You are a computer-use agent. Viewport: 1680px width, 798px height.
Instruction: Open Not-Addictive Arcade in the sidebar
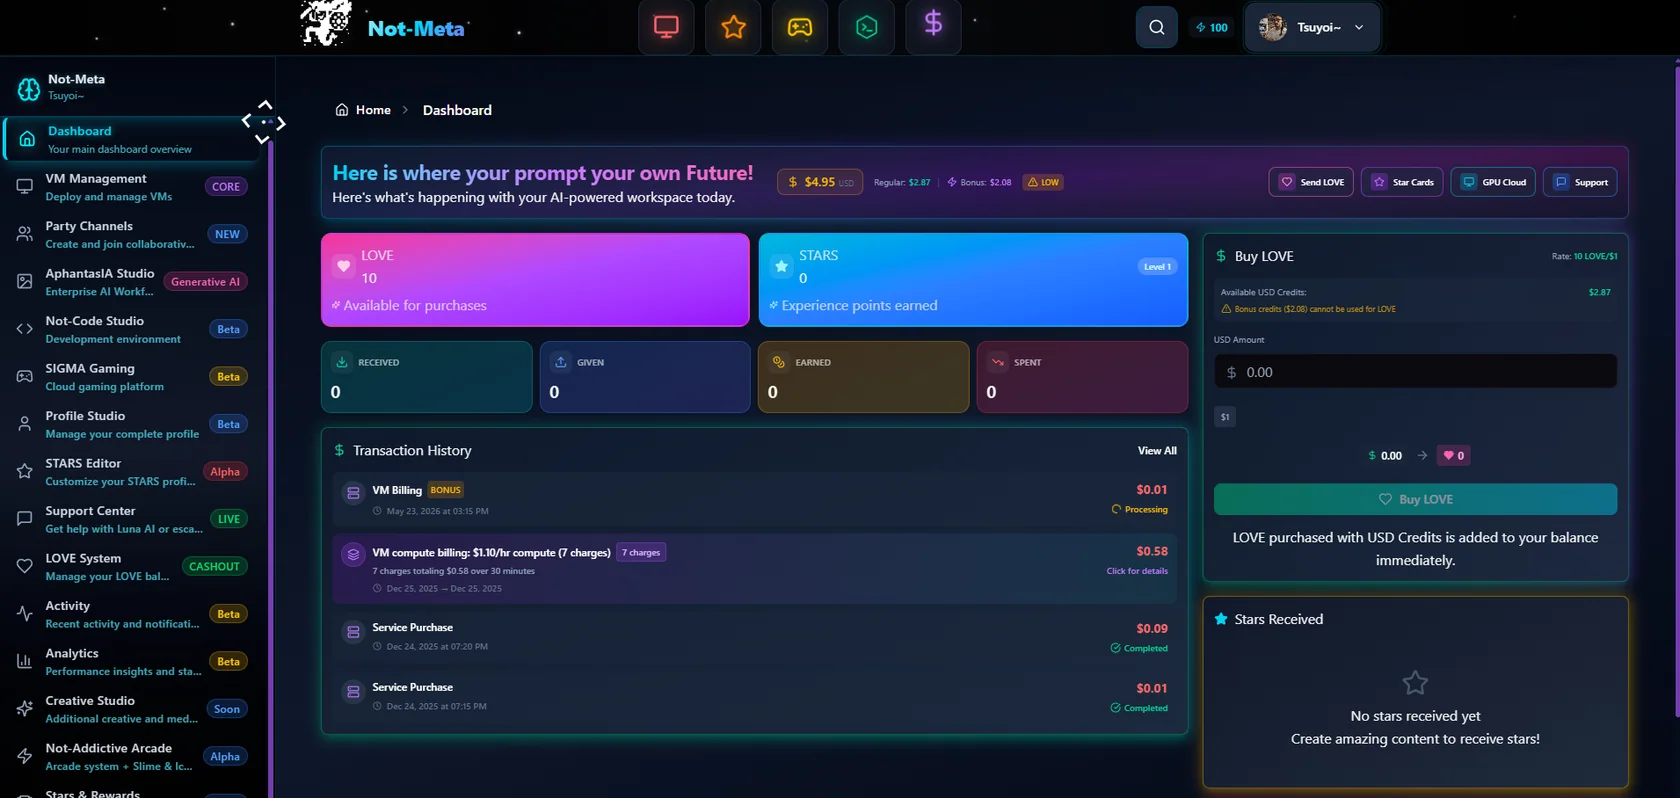pyautogui.click(x=131, y=757)
